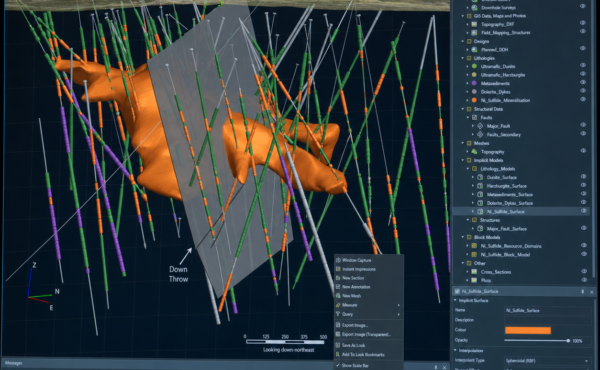Click the XYZ orientation axes widget
This screenshot has height=370, width=600.
[x=41, y=286]
